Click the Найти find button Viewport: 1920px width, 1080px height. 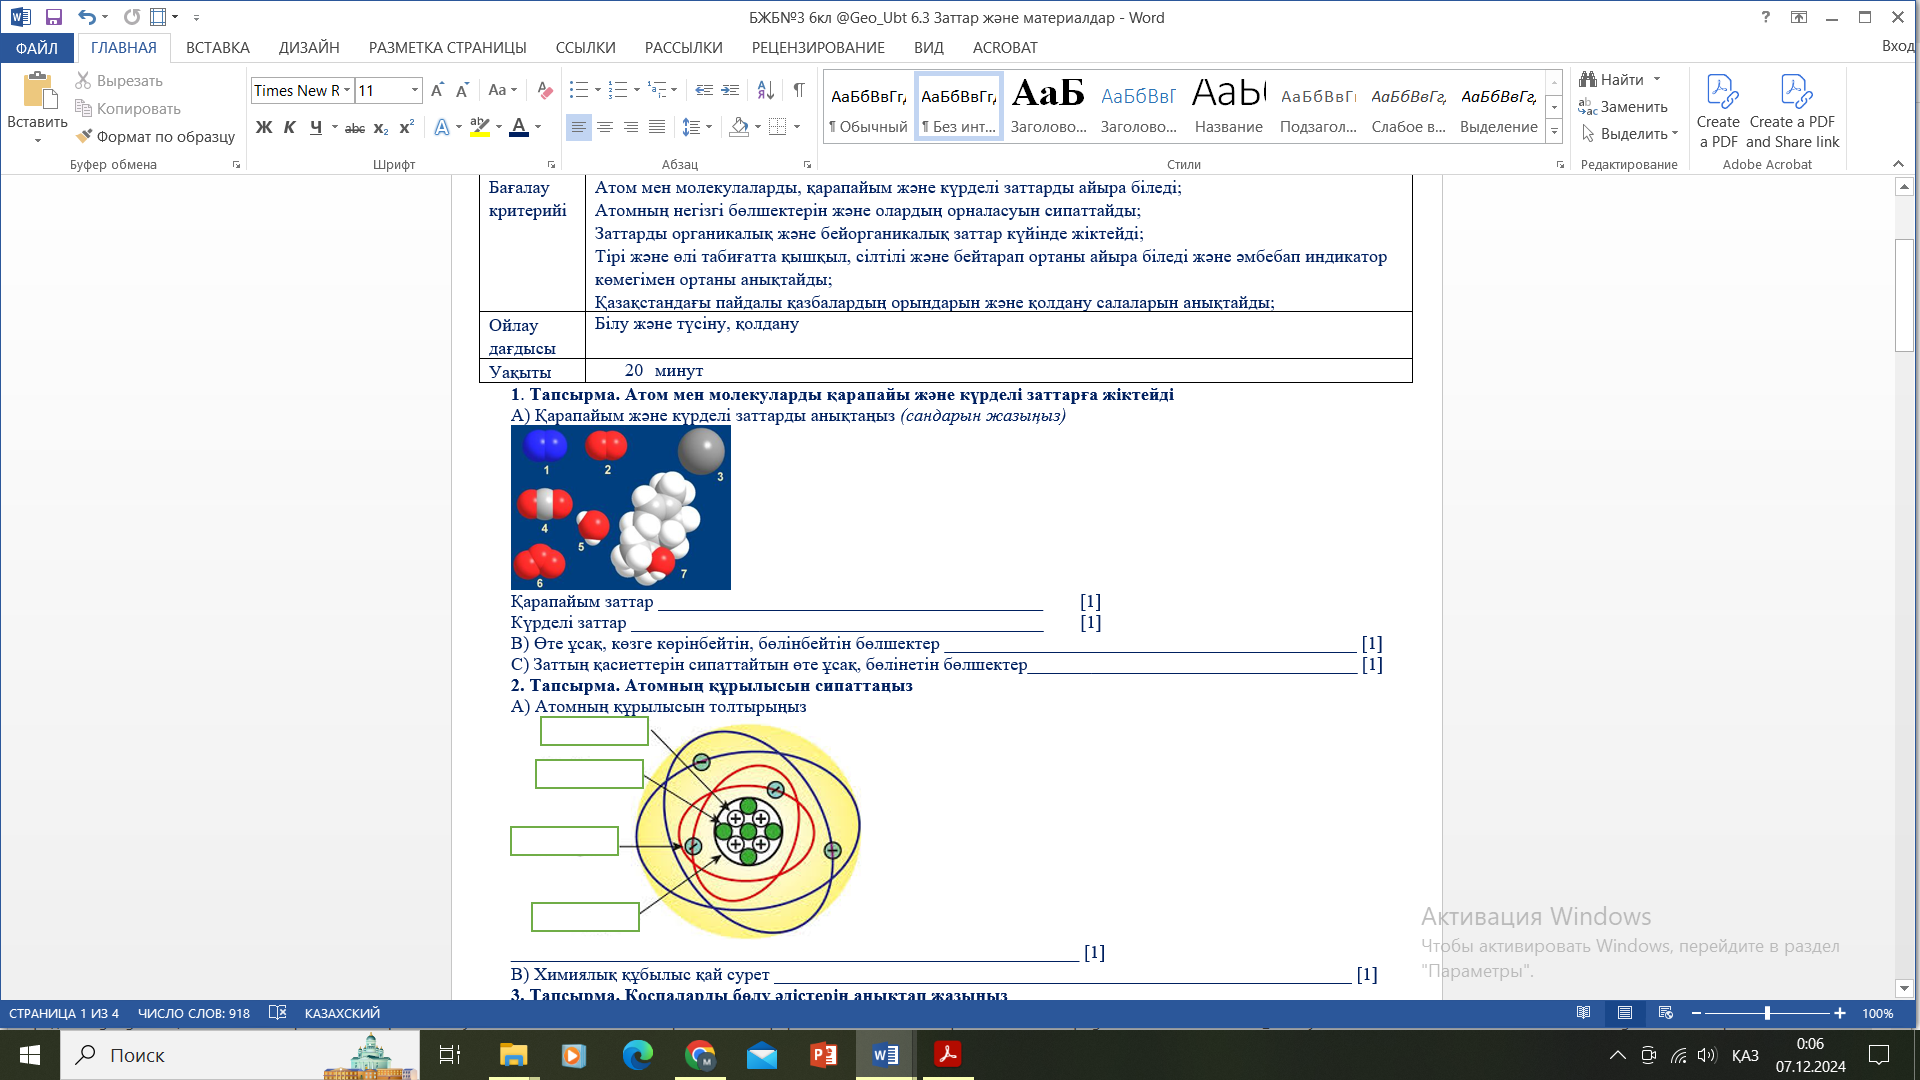1612,79
